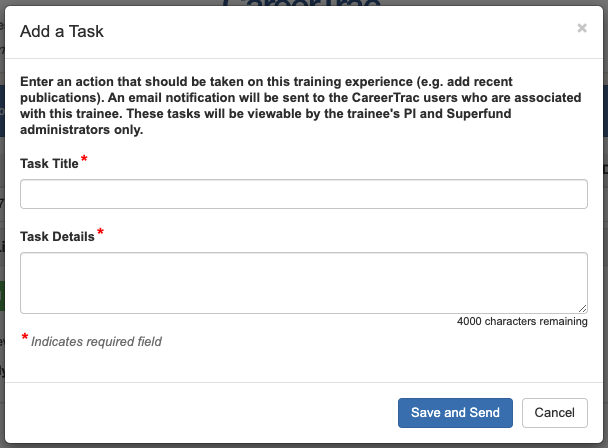This screenshot has width=608, height=448.
Task: Click the Task Title text field
Action: click(304, 194)
